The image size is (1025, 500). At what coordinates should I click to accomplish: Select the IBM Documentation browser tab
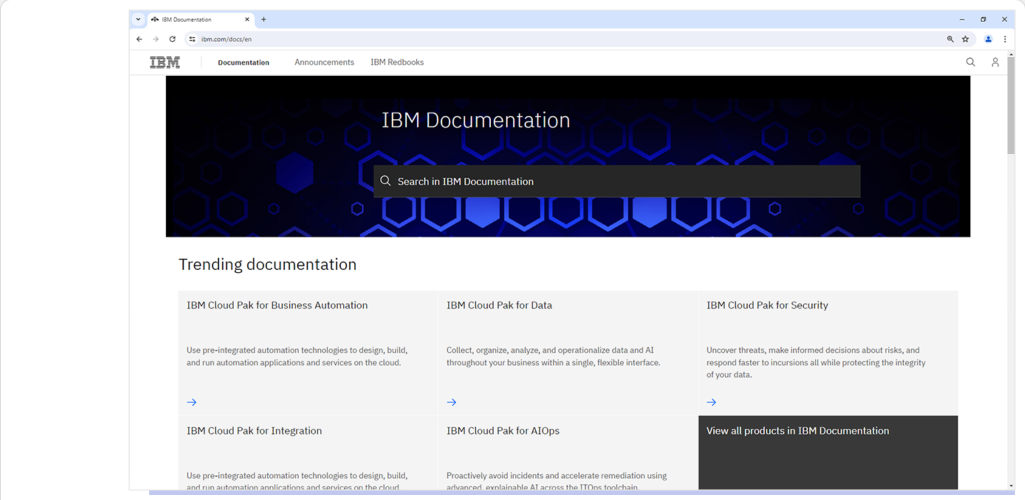(201, 20)
